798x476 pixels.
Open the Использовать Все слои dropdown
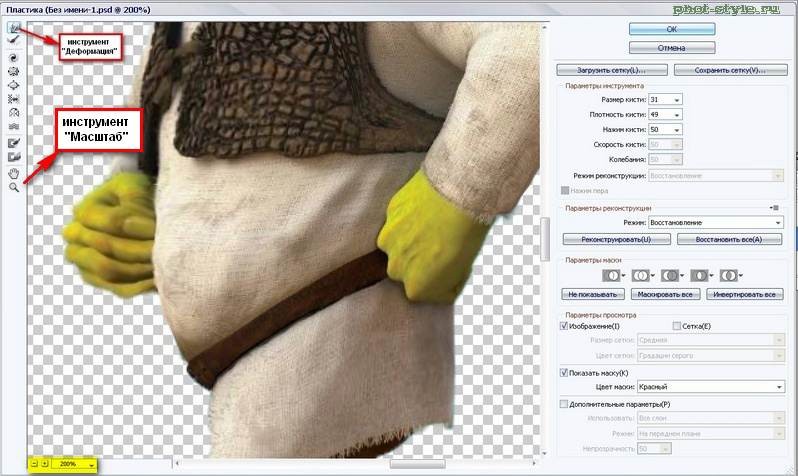click(710, 418)
